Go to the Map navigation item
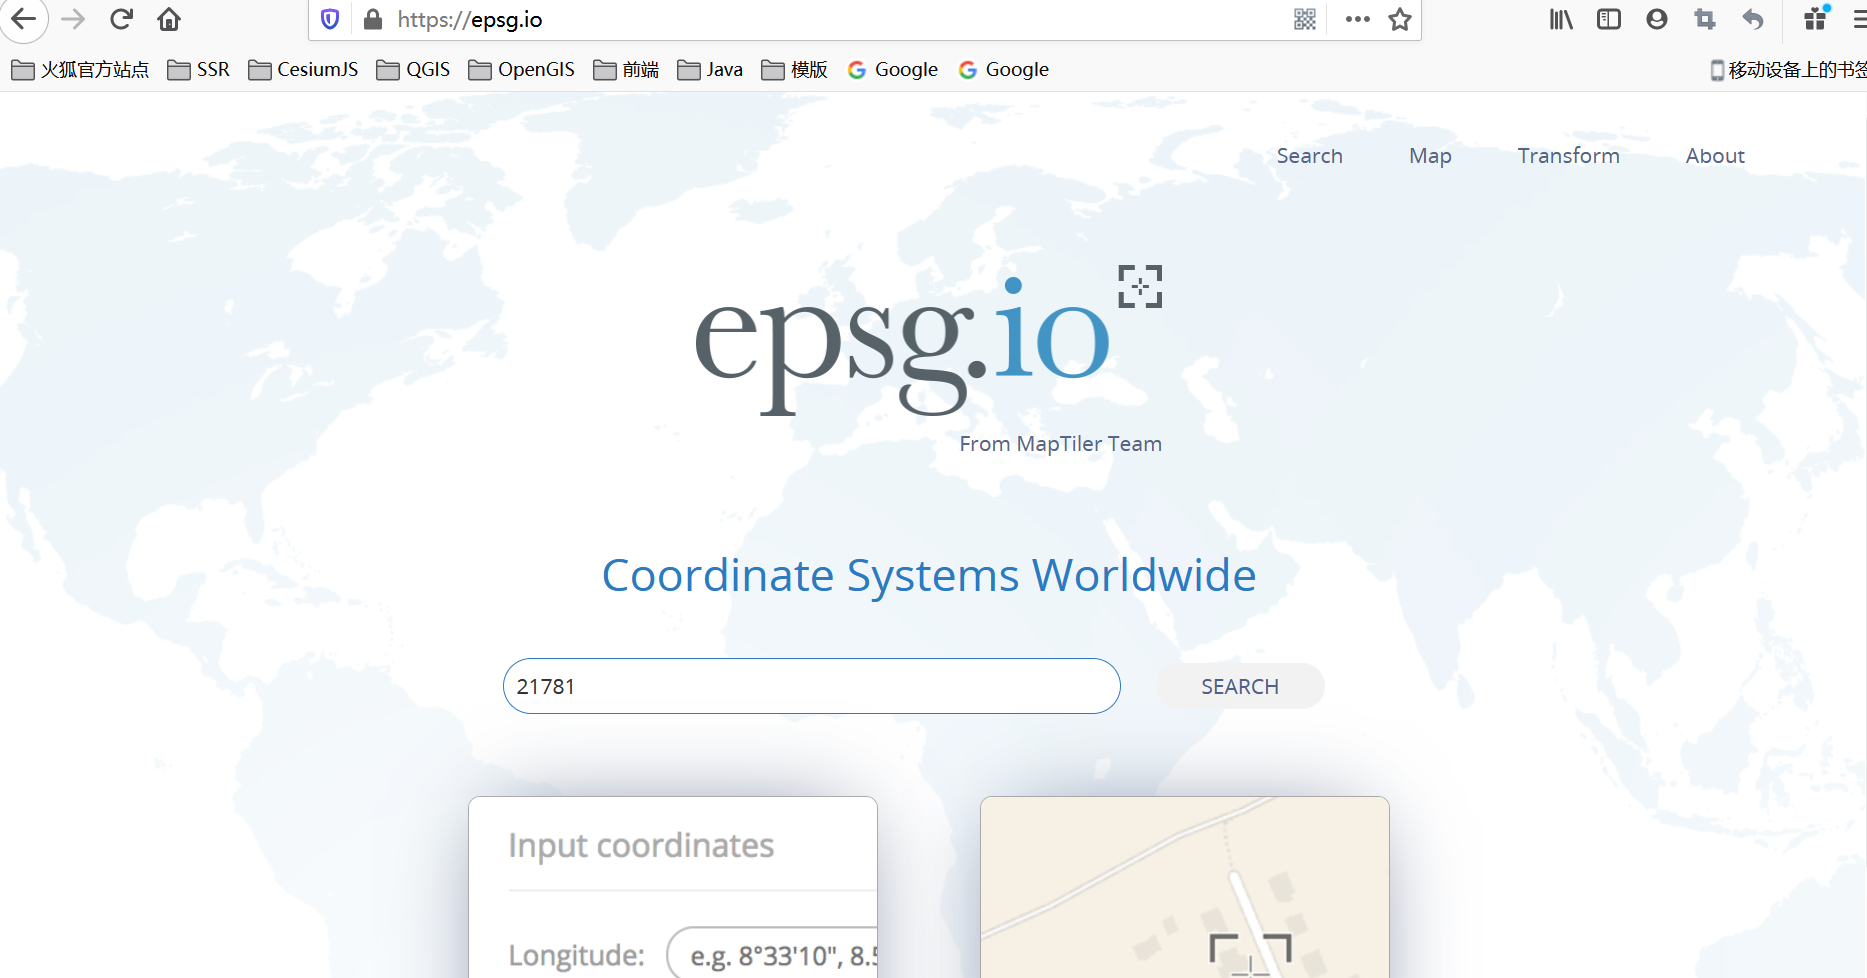The image size is (1867, 978). (x=1430, y=156)
